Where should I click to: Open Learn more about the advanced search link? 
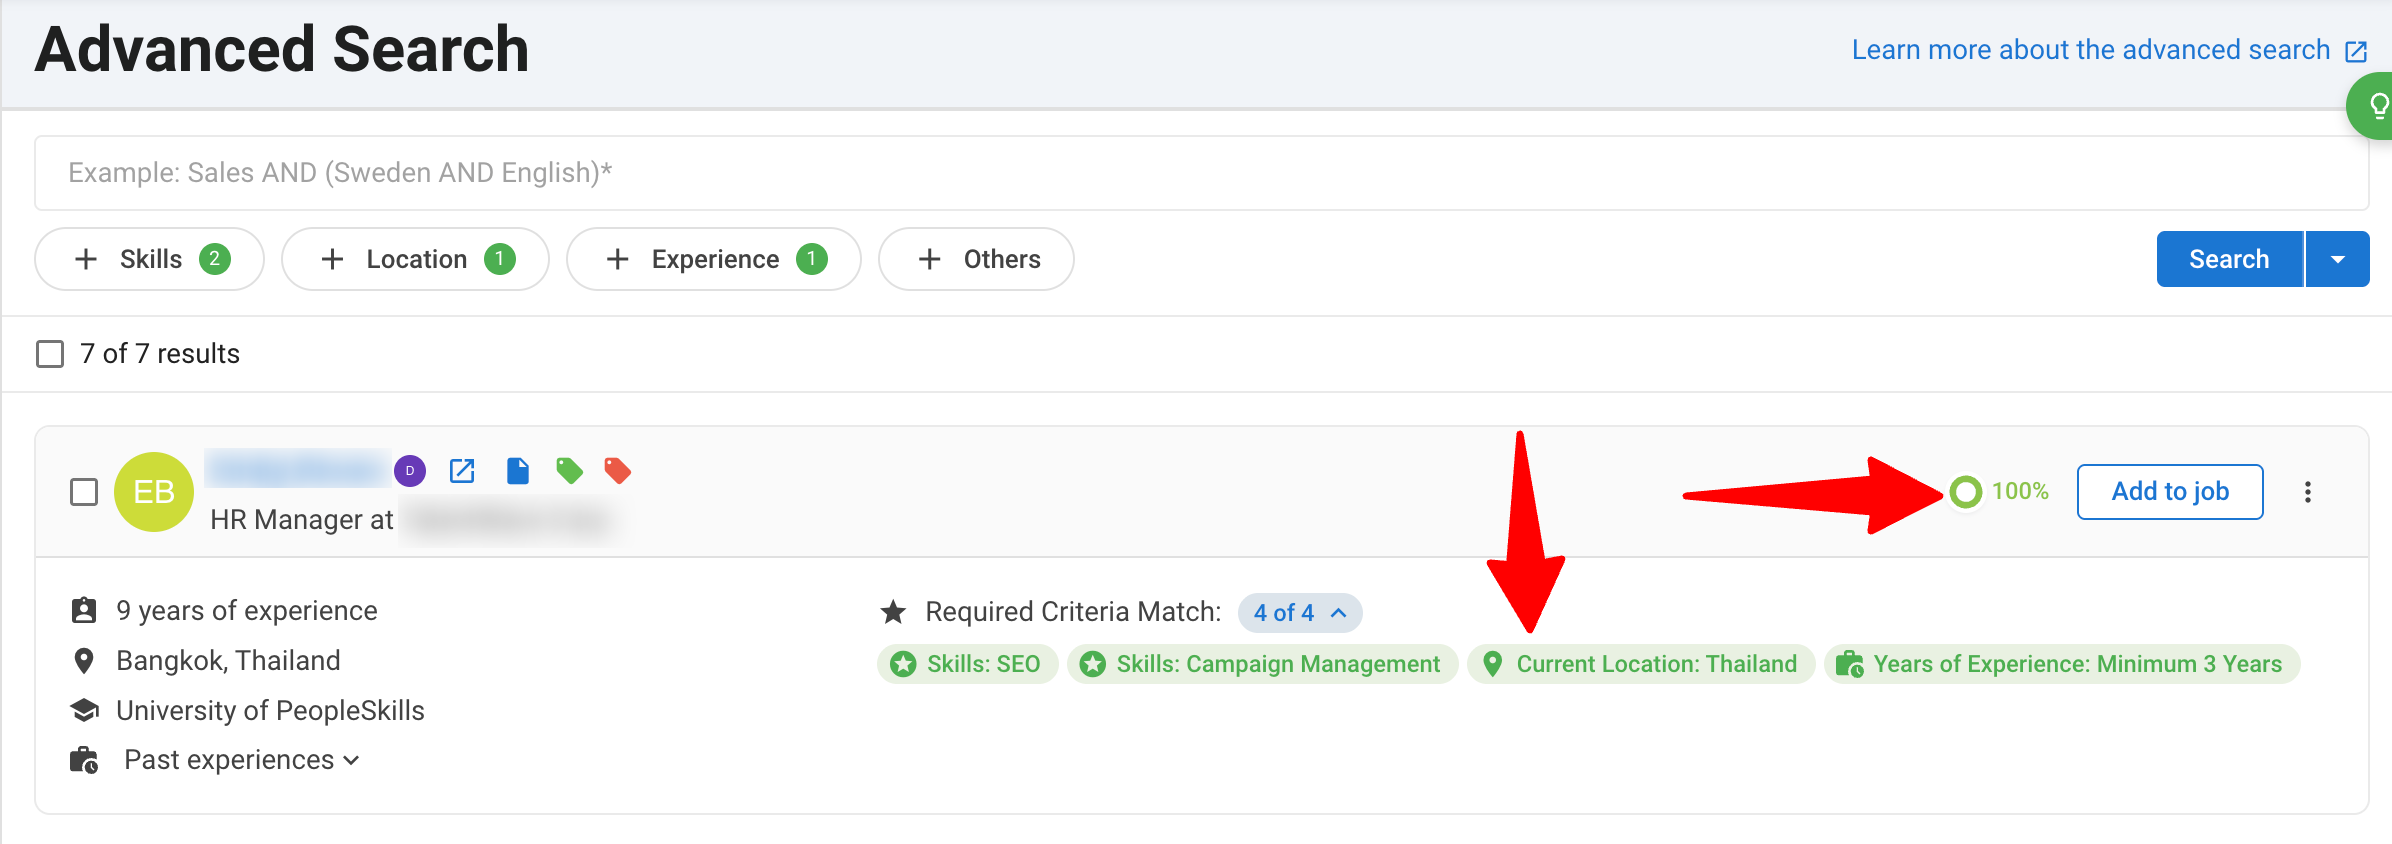pyautogui.click(x=2110, y=50)
